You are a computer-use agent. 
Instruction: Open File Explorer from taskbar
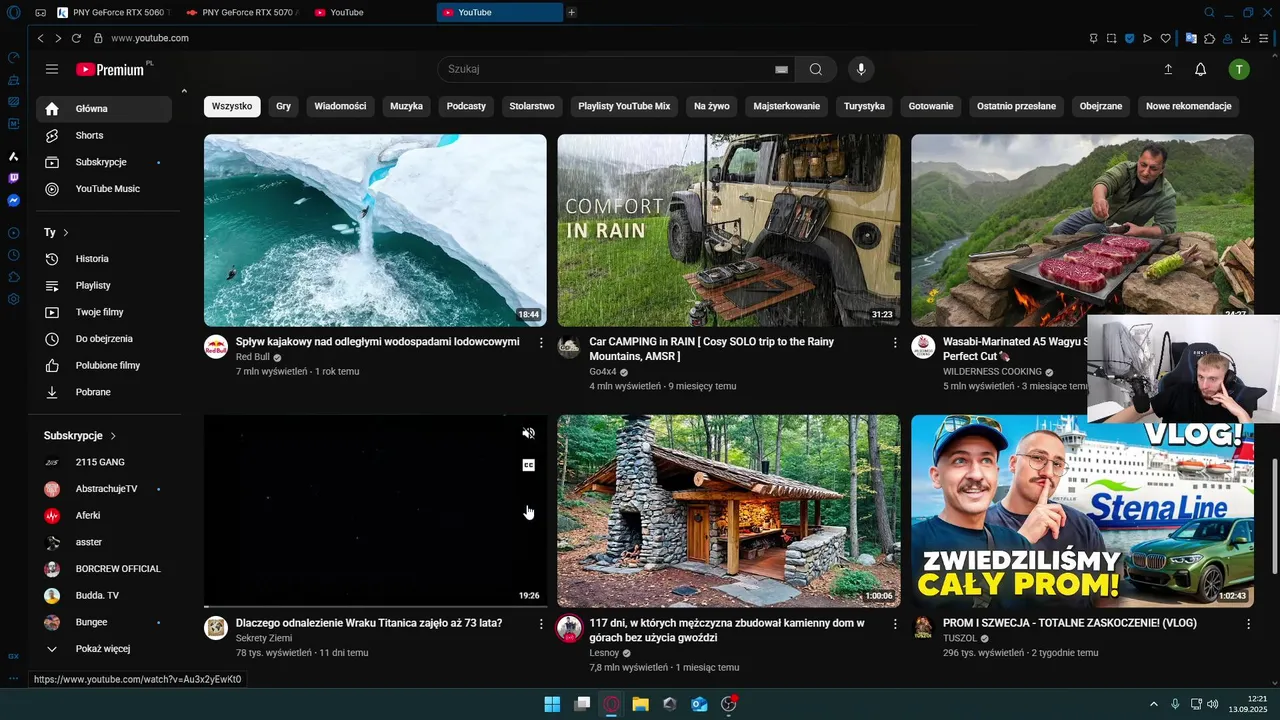pos(640,704)
